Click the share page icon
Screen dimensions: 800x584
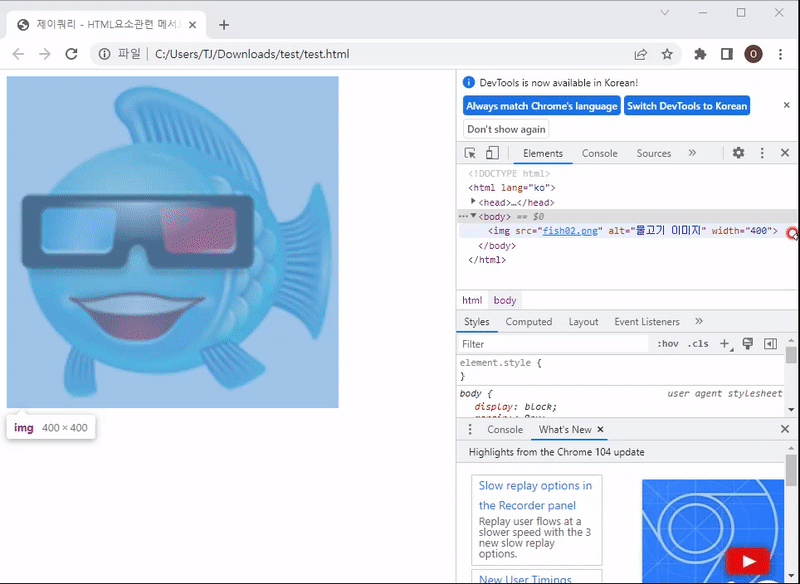pyautogui.click(x=641, y=54)
